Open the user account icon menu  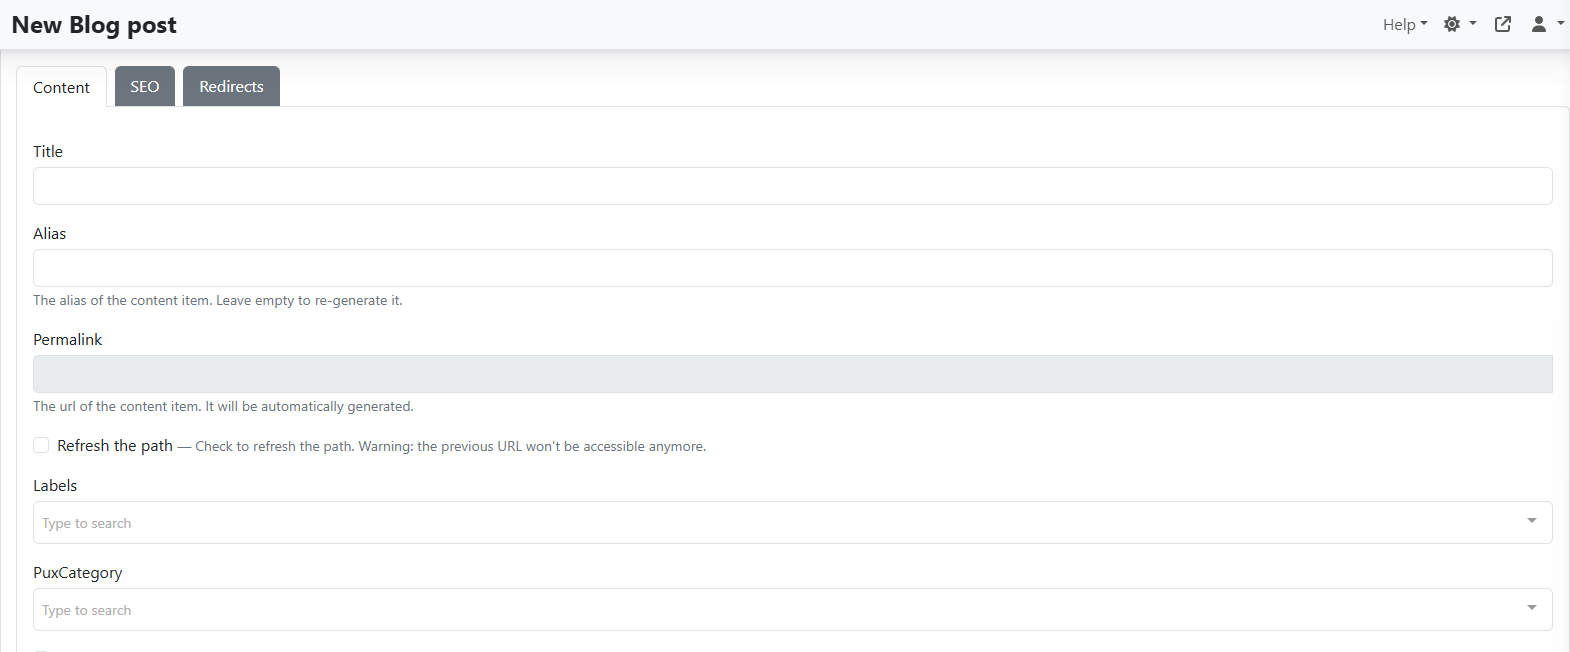click(1539, 24)
